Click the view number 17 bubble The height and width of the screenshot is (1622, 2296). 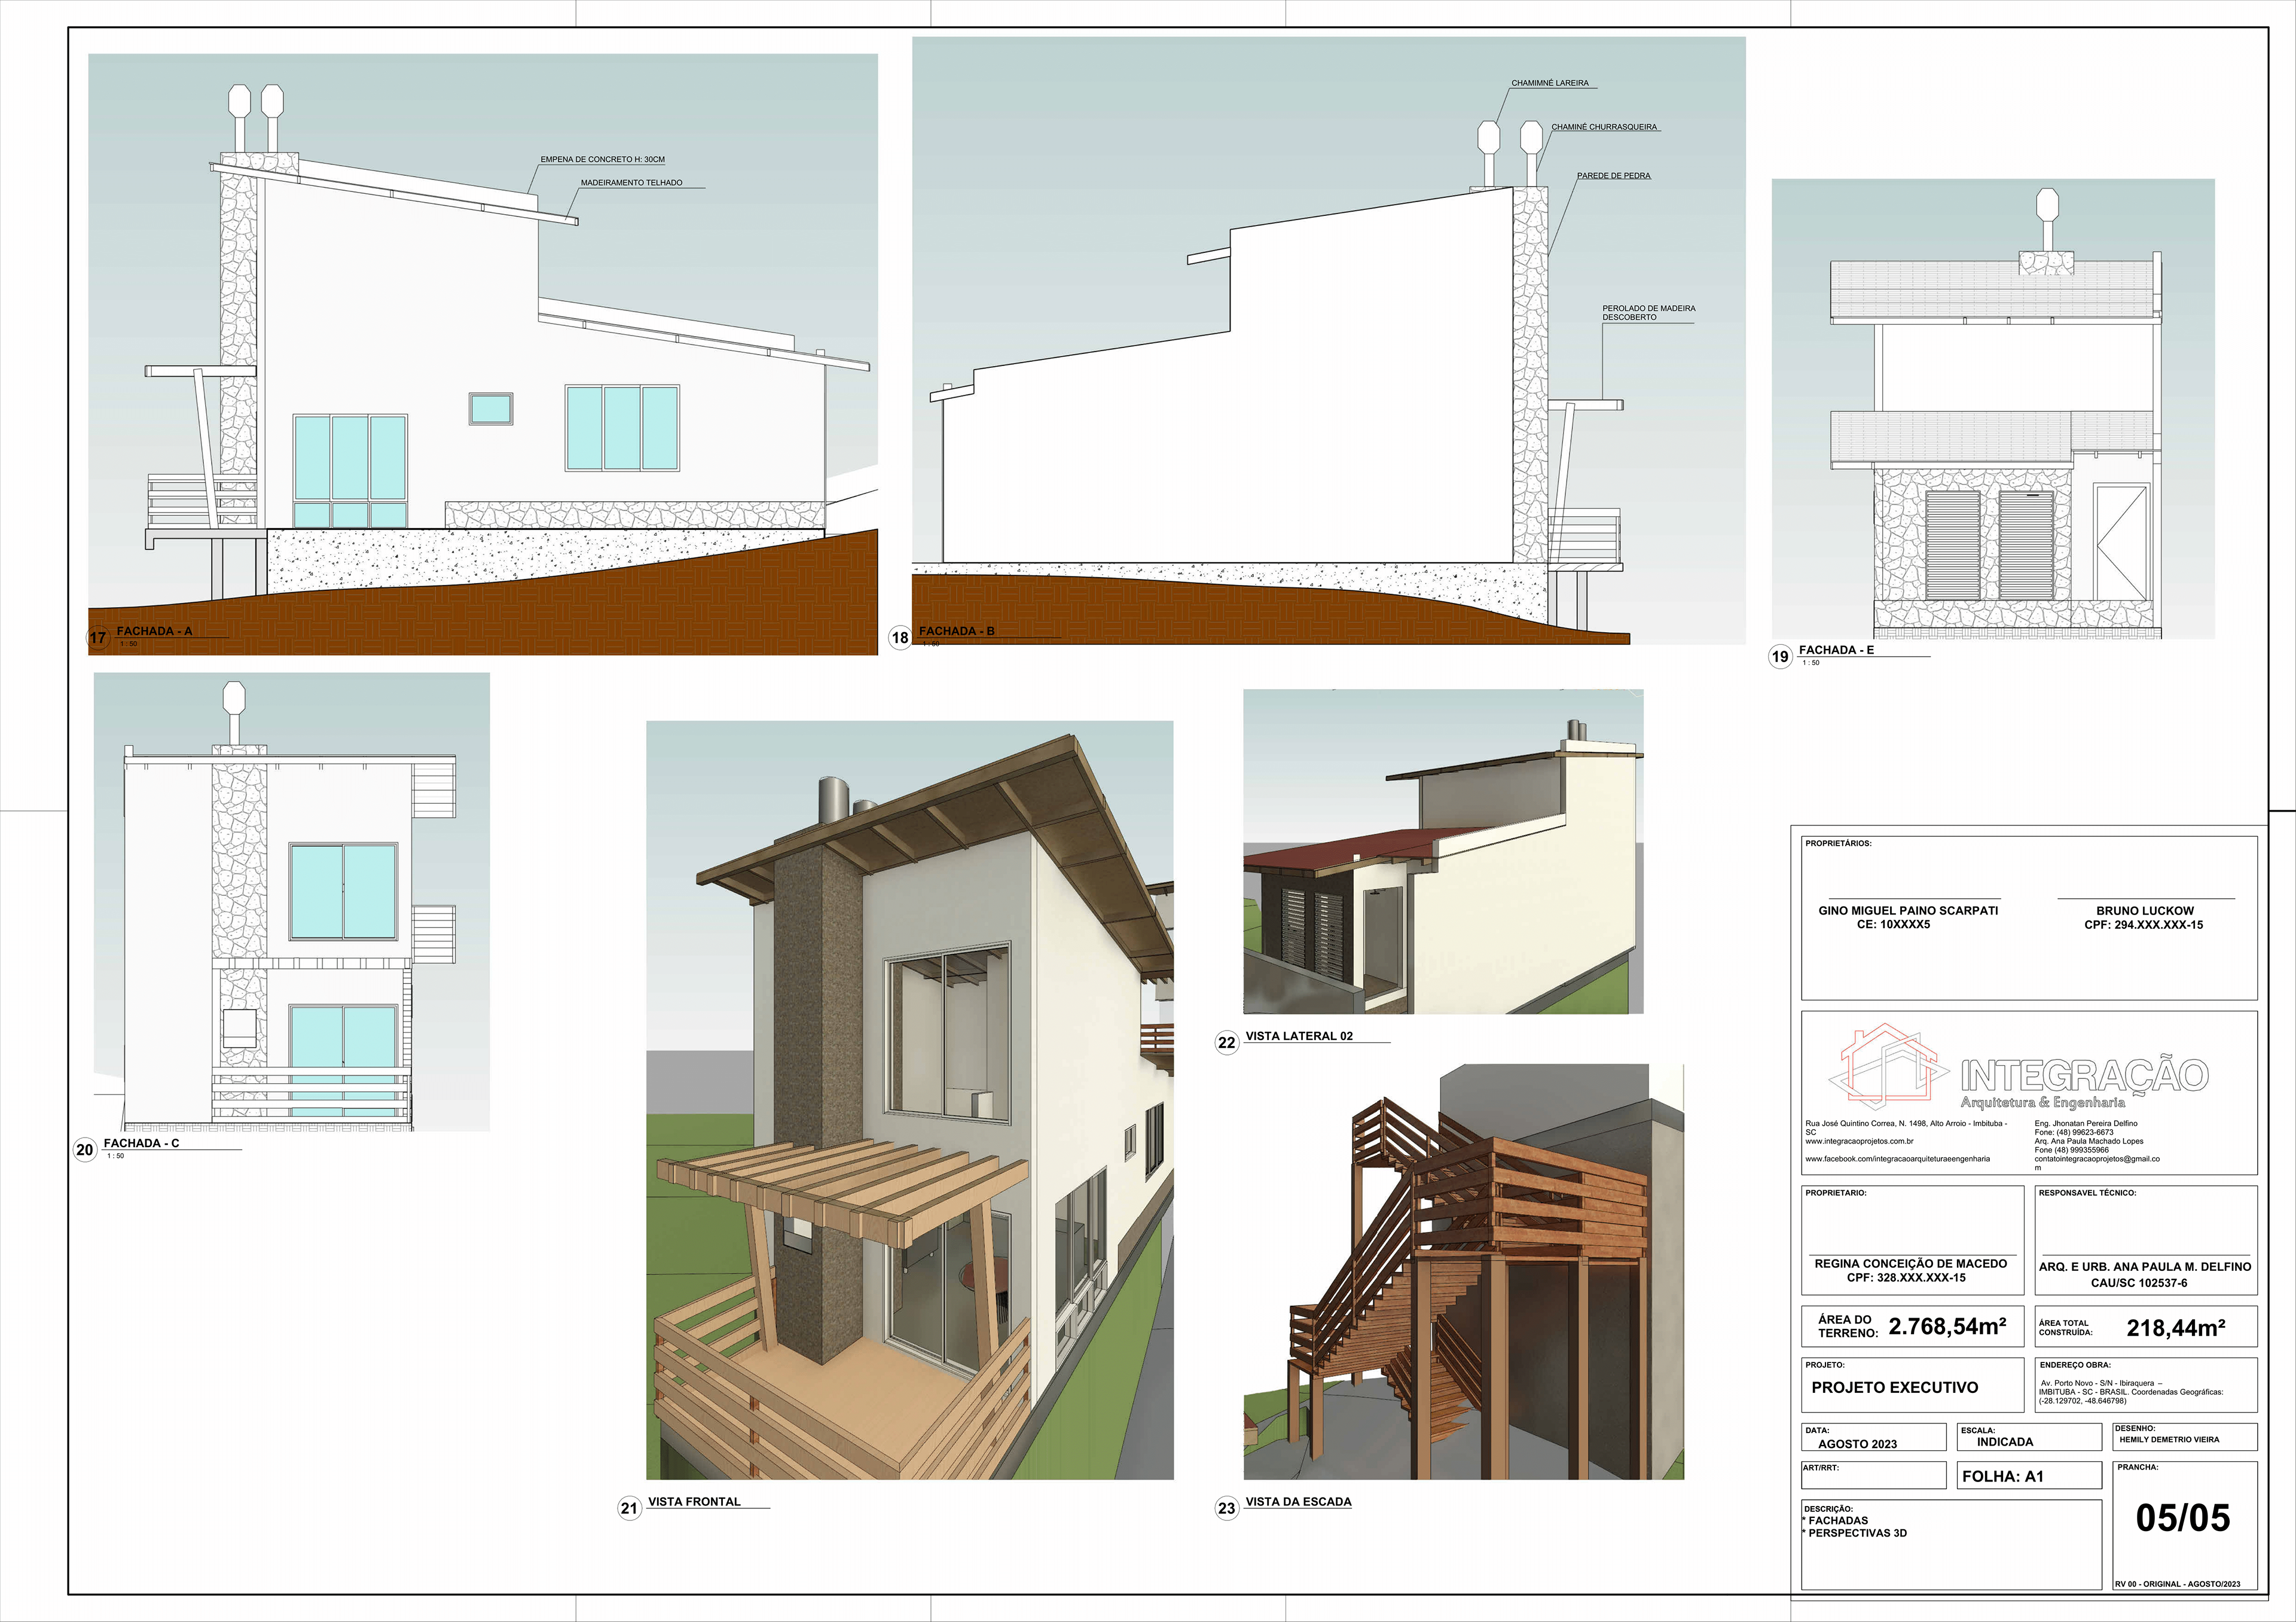(x=98, y=638)
